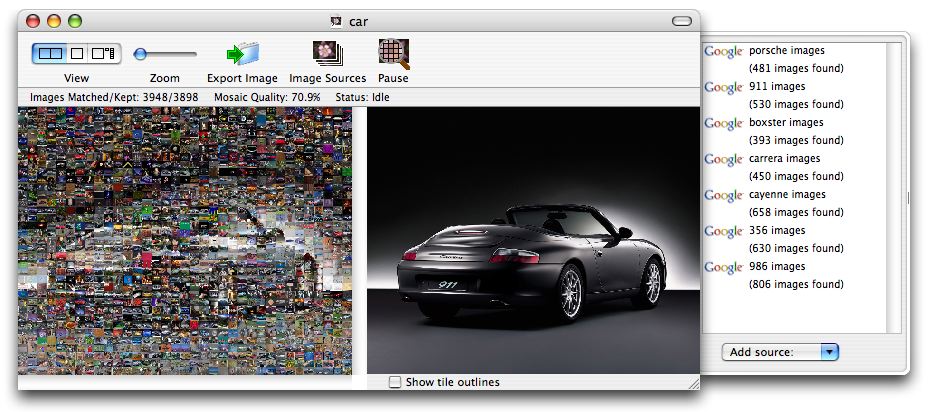Select the boxster images source row
929x412 pixels.
pyautogui.click(x=794, y=131)
